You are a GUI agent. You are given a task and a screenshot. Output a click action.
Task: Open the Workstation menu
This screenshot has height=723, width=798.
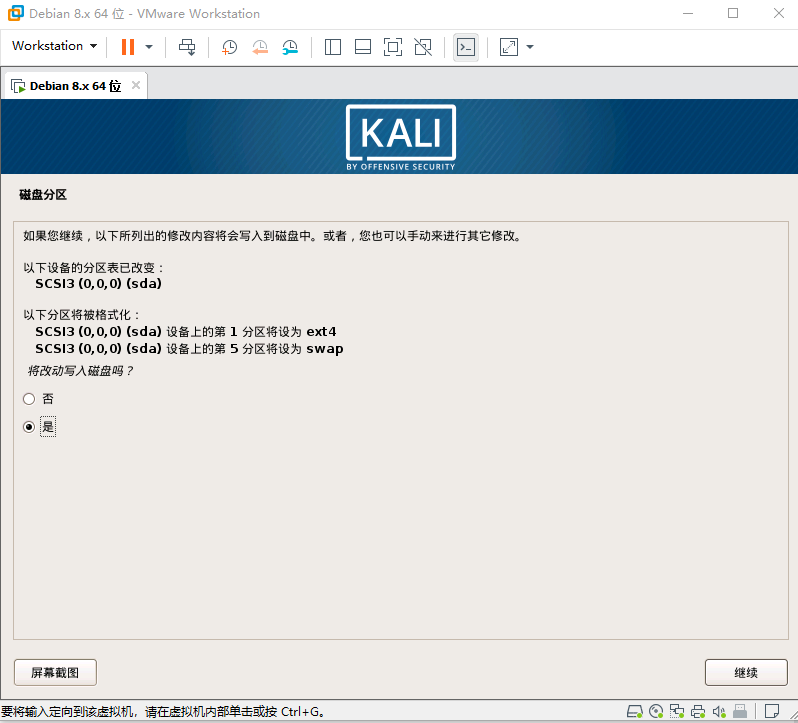pyautogui.click(x=54, y=46)
